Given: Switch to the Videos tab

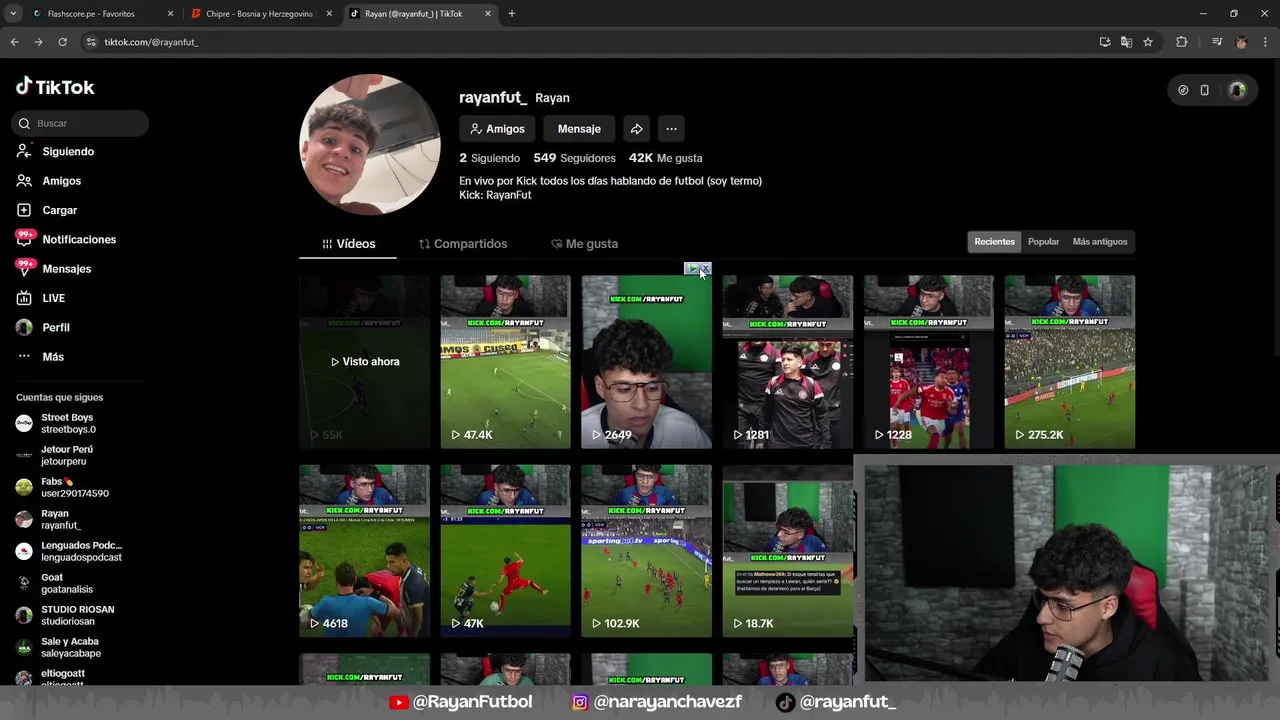Looking at the screenshot, I should [x=348, y=244].
